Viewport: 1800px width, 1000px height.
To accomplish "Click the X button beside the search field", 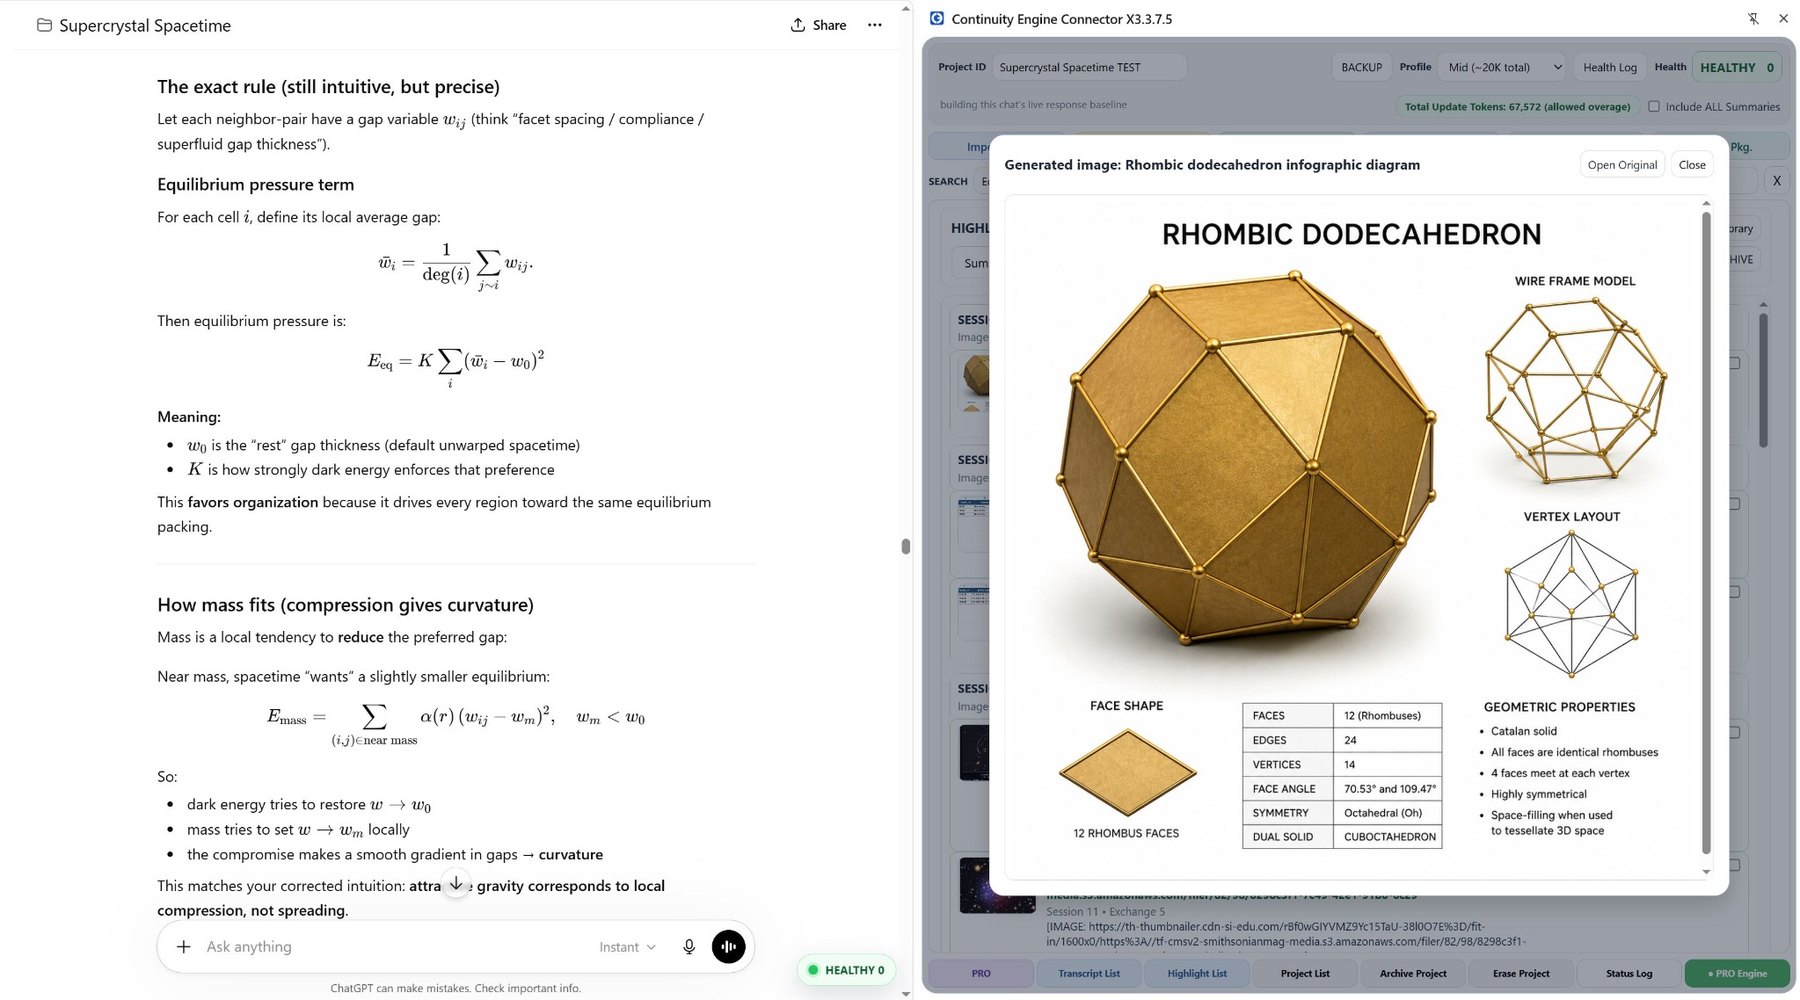I will coord(1776,181).
